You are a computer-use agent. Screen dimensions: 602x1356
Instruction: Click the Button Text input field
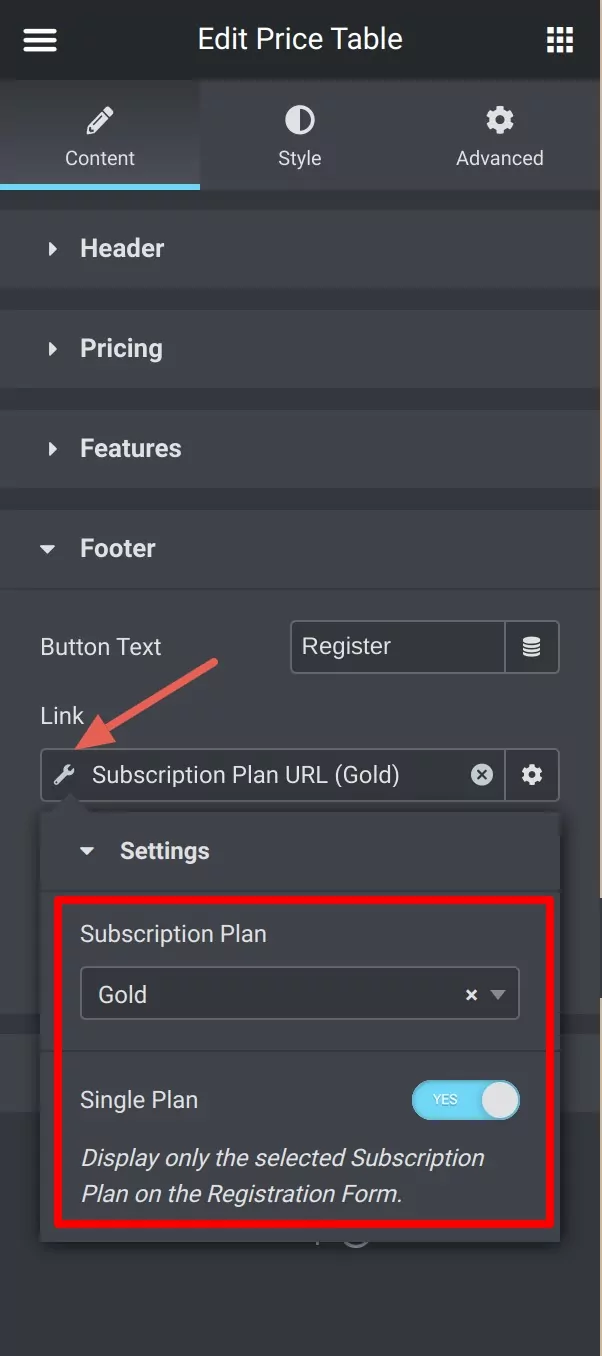398,647
